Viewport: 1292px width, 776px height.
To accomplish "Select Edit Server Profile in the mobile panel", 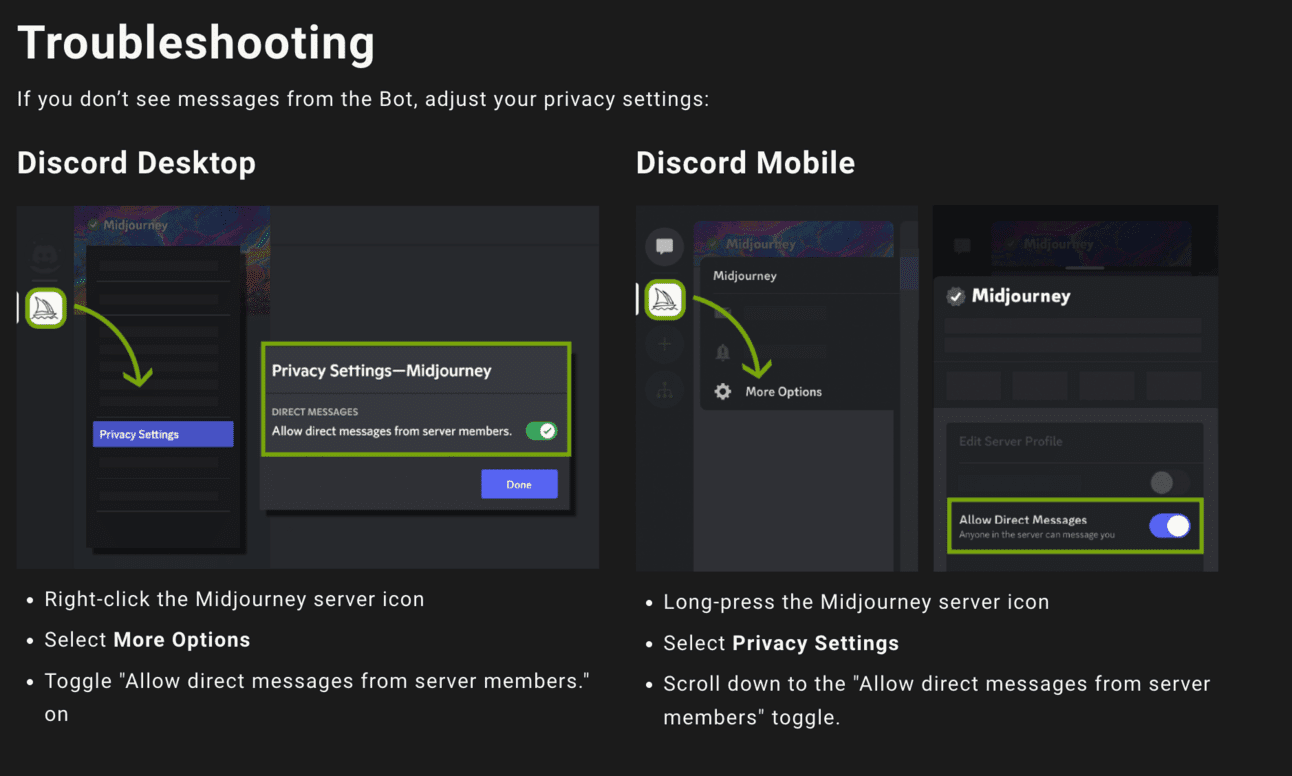I will pos(1010,441).
